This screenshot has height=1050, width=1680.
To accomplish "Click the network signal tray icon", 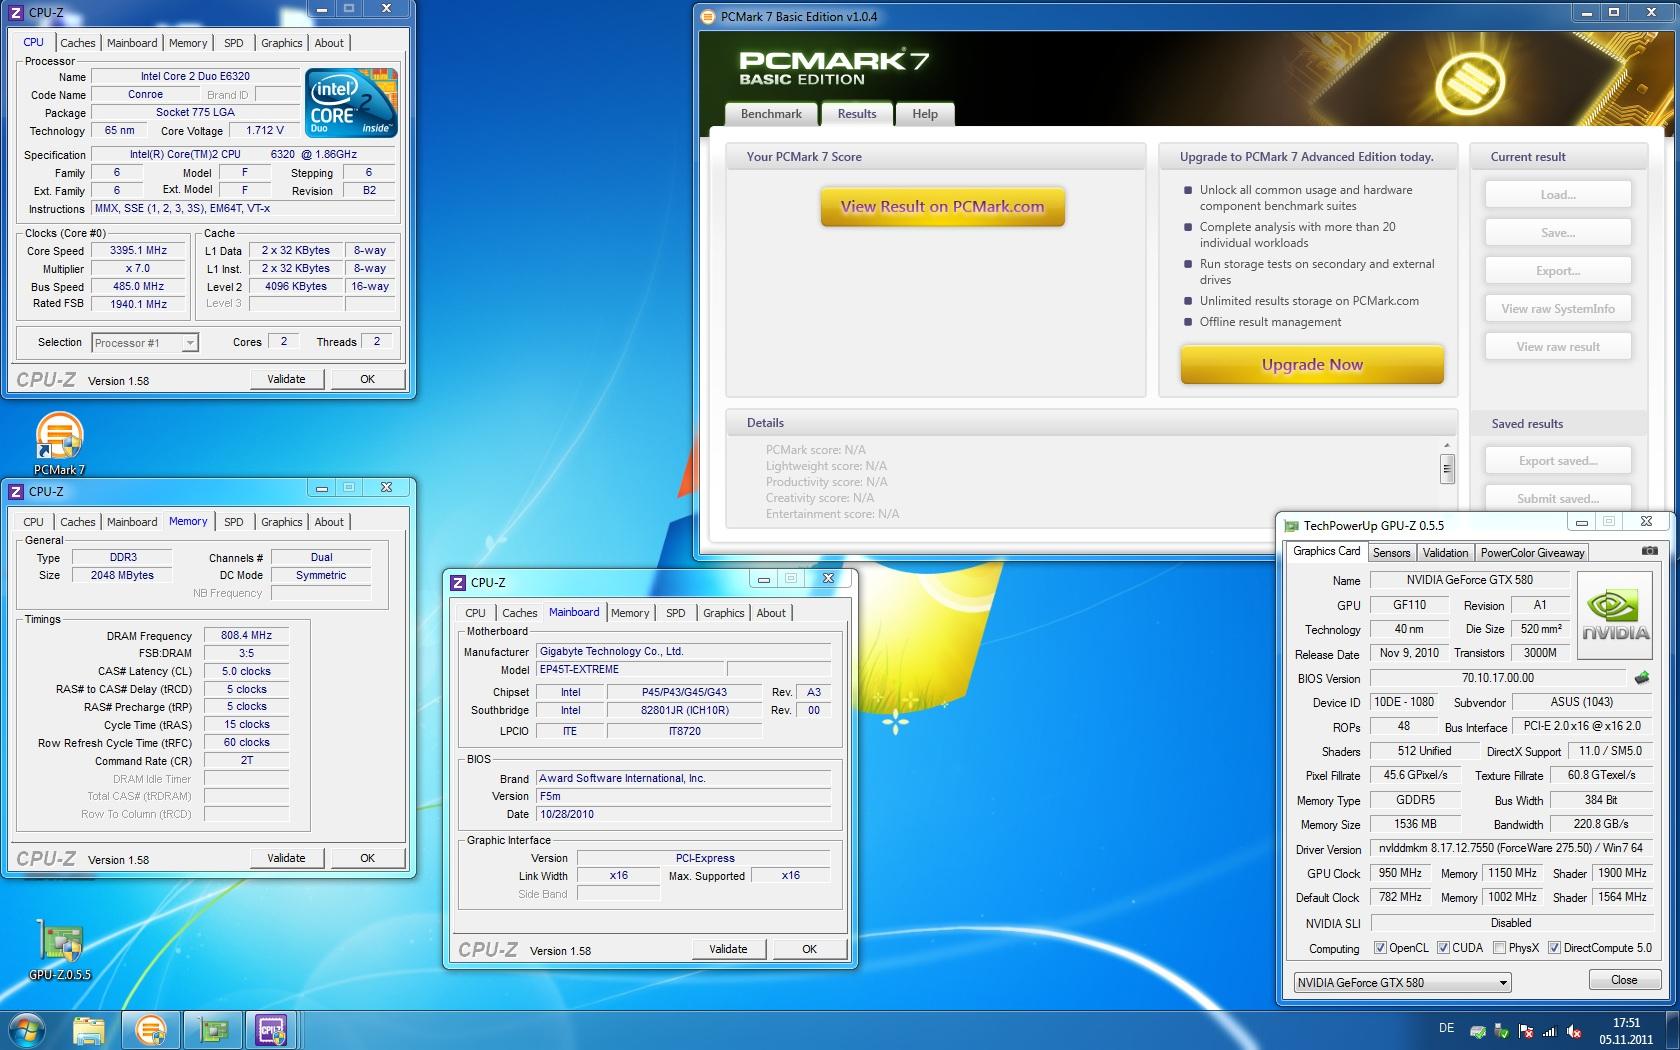I will tap(1550, 1031).
